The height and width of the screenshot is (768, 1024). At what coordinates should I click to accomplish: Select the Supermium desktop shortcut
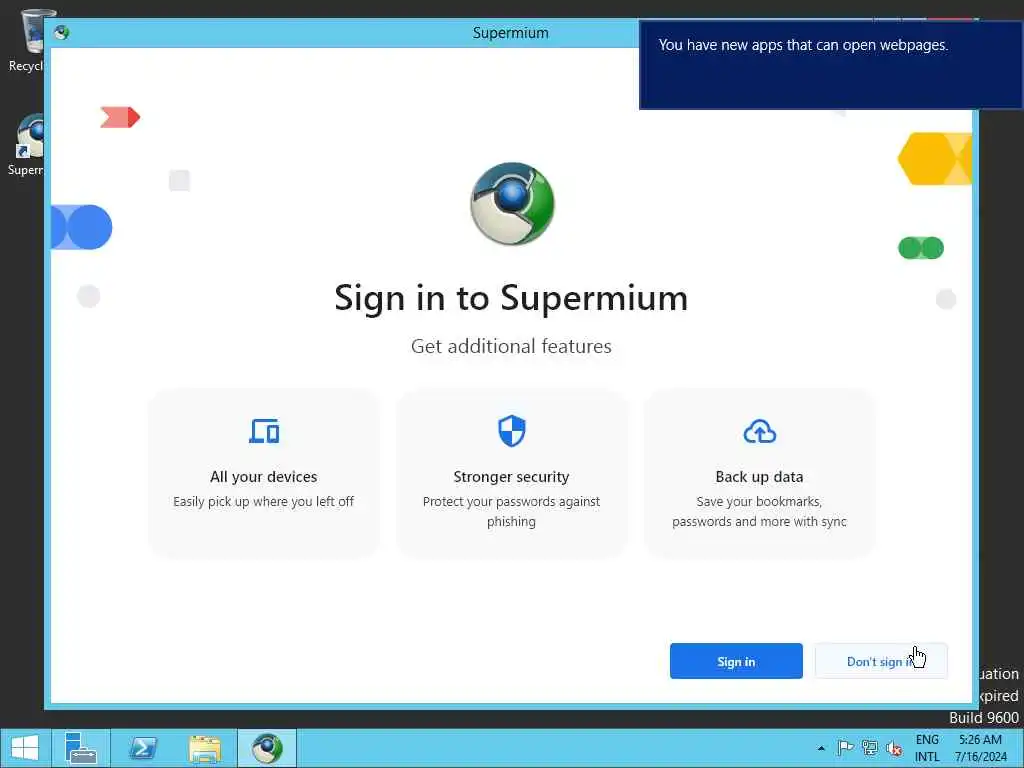tap(26, 145)
